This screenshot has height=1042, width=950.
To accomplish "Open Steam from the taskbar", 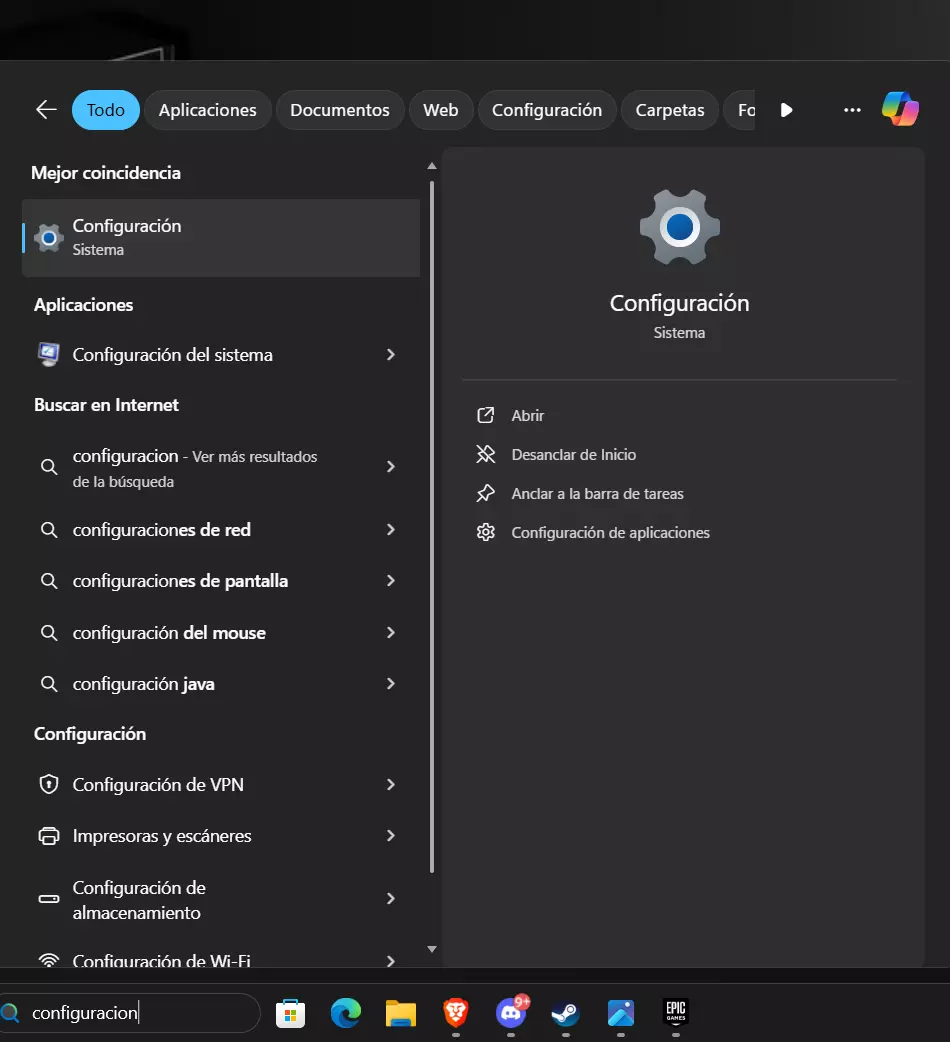I will coord(566,1014).
